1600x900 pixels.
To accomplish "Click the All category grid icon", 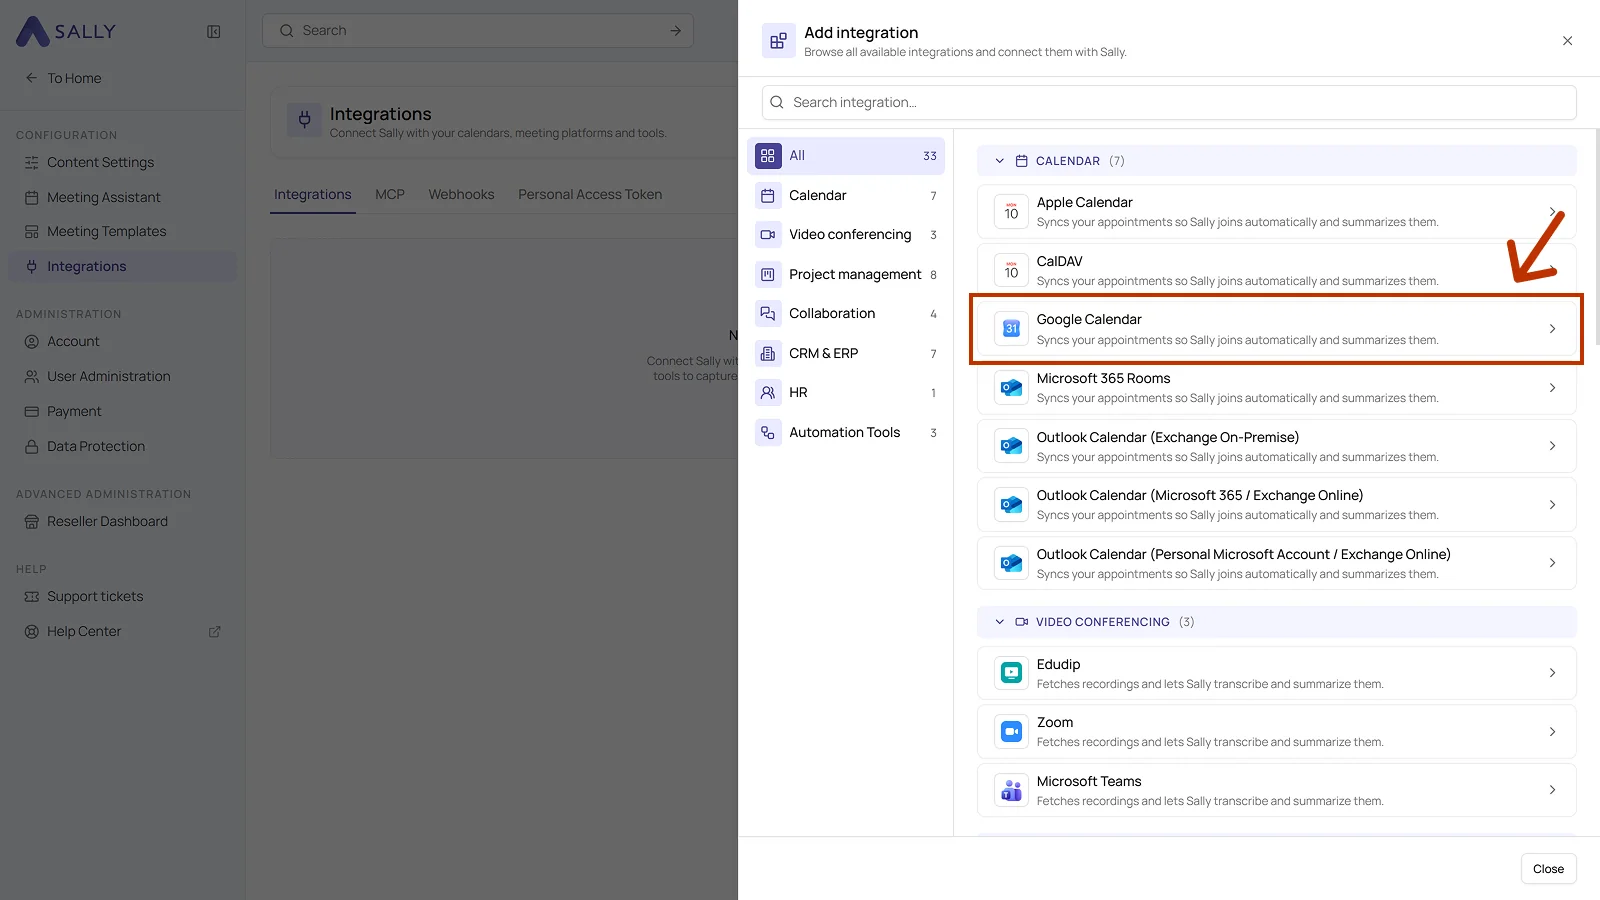I will [768, 156].
